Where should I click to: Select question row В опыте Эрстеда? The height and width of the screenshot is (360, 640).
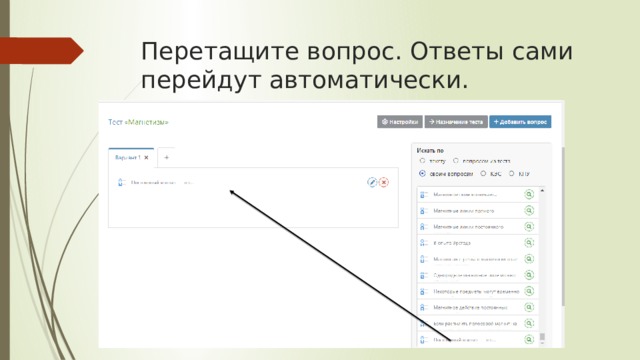(x=478, y=243)
